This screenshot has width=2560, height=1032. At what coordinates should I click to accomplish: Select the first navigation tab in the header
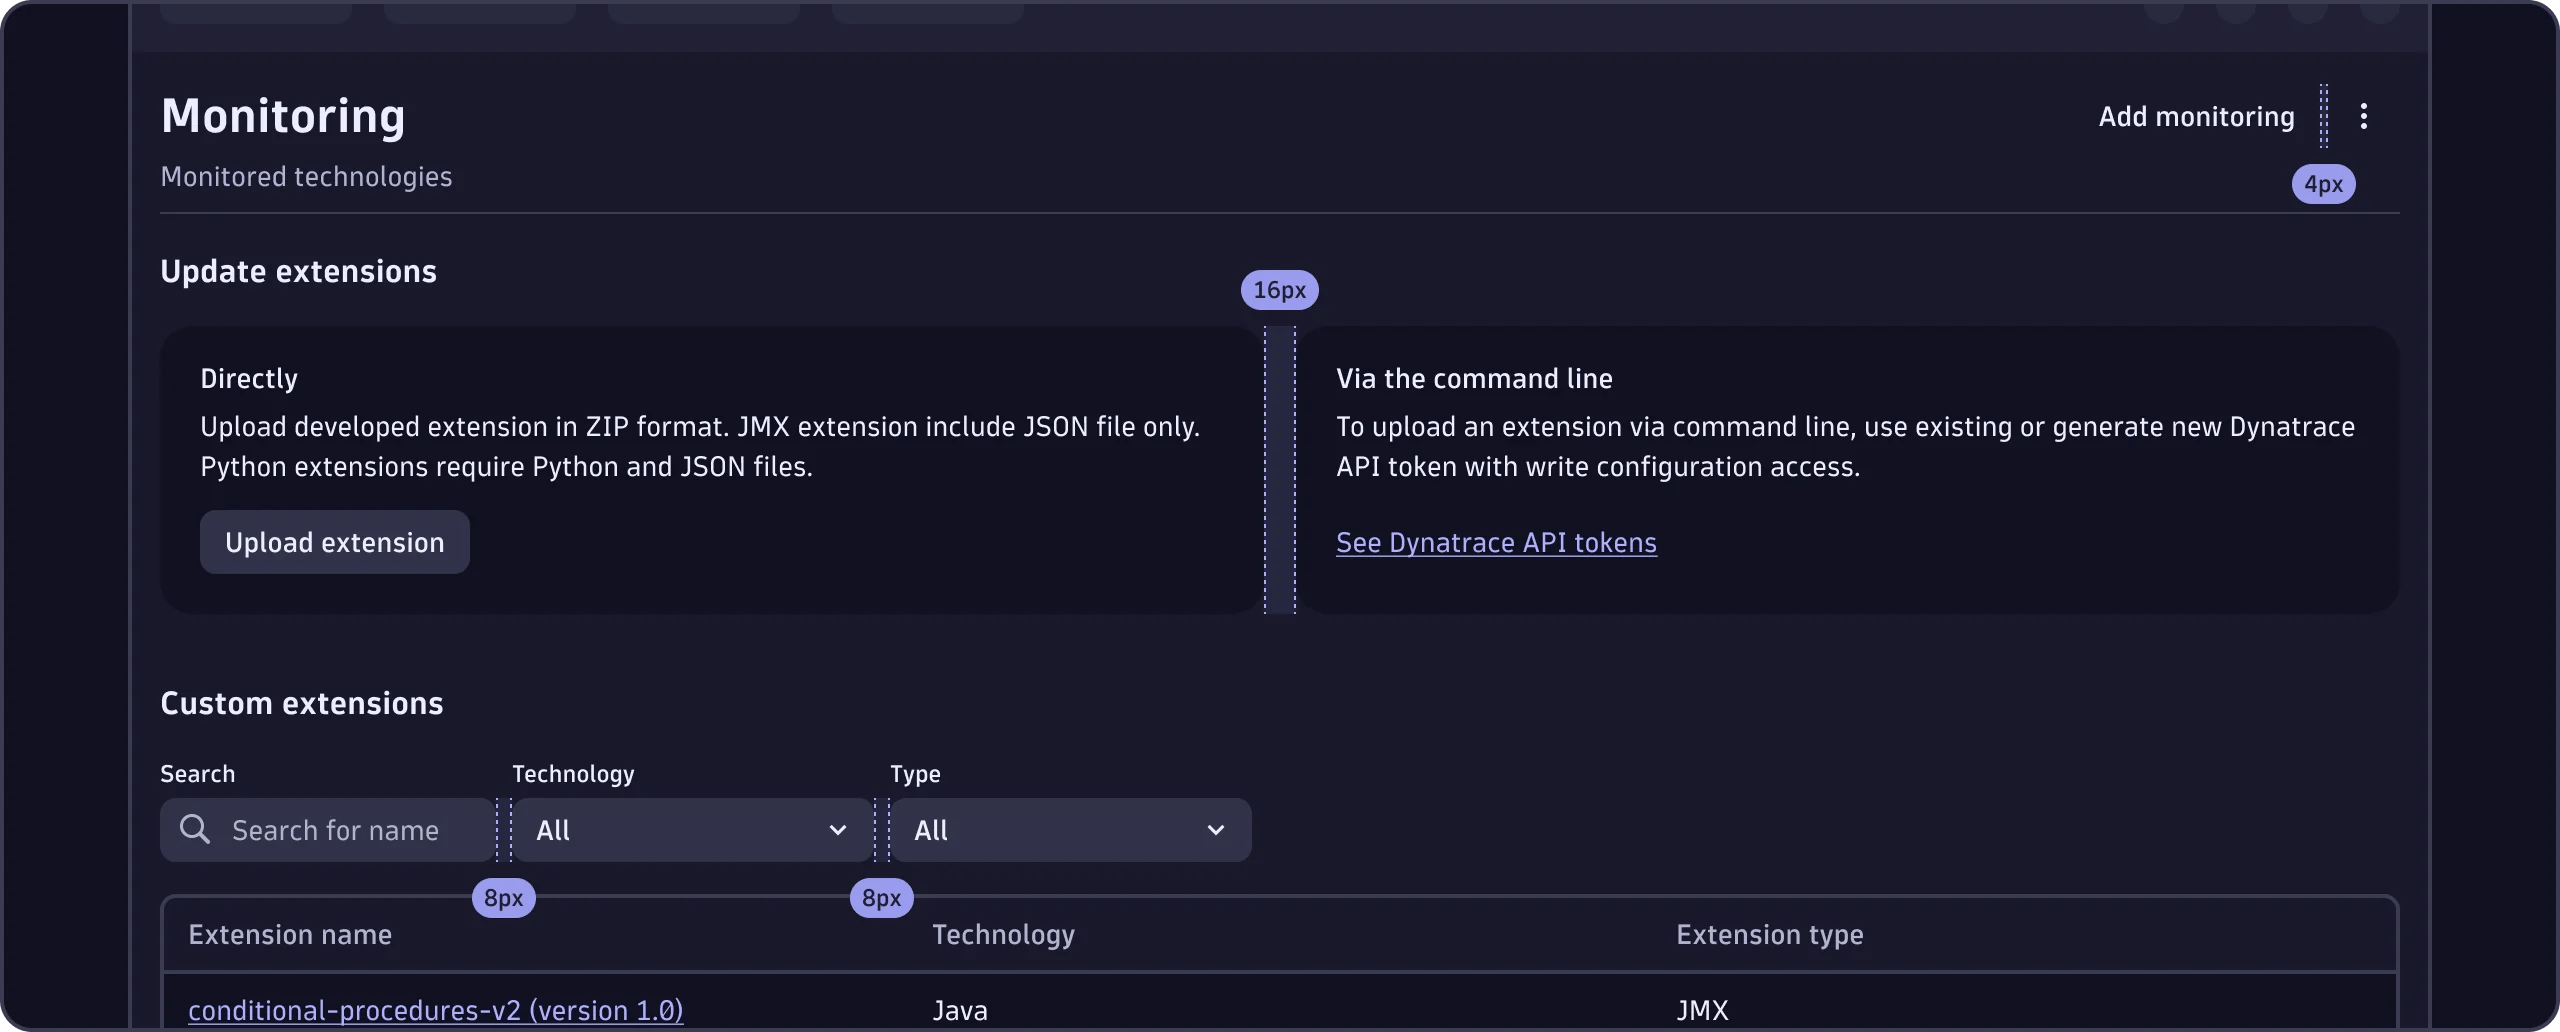point(255,10)
